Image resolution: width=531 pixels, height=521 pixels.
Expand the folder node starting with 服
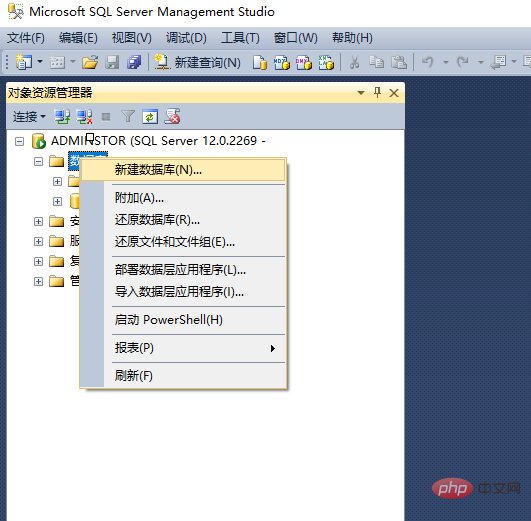pos(39,242)
